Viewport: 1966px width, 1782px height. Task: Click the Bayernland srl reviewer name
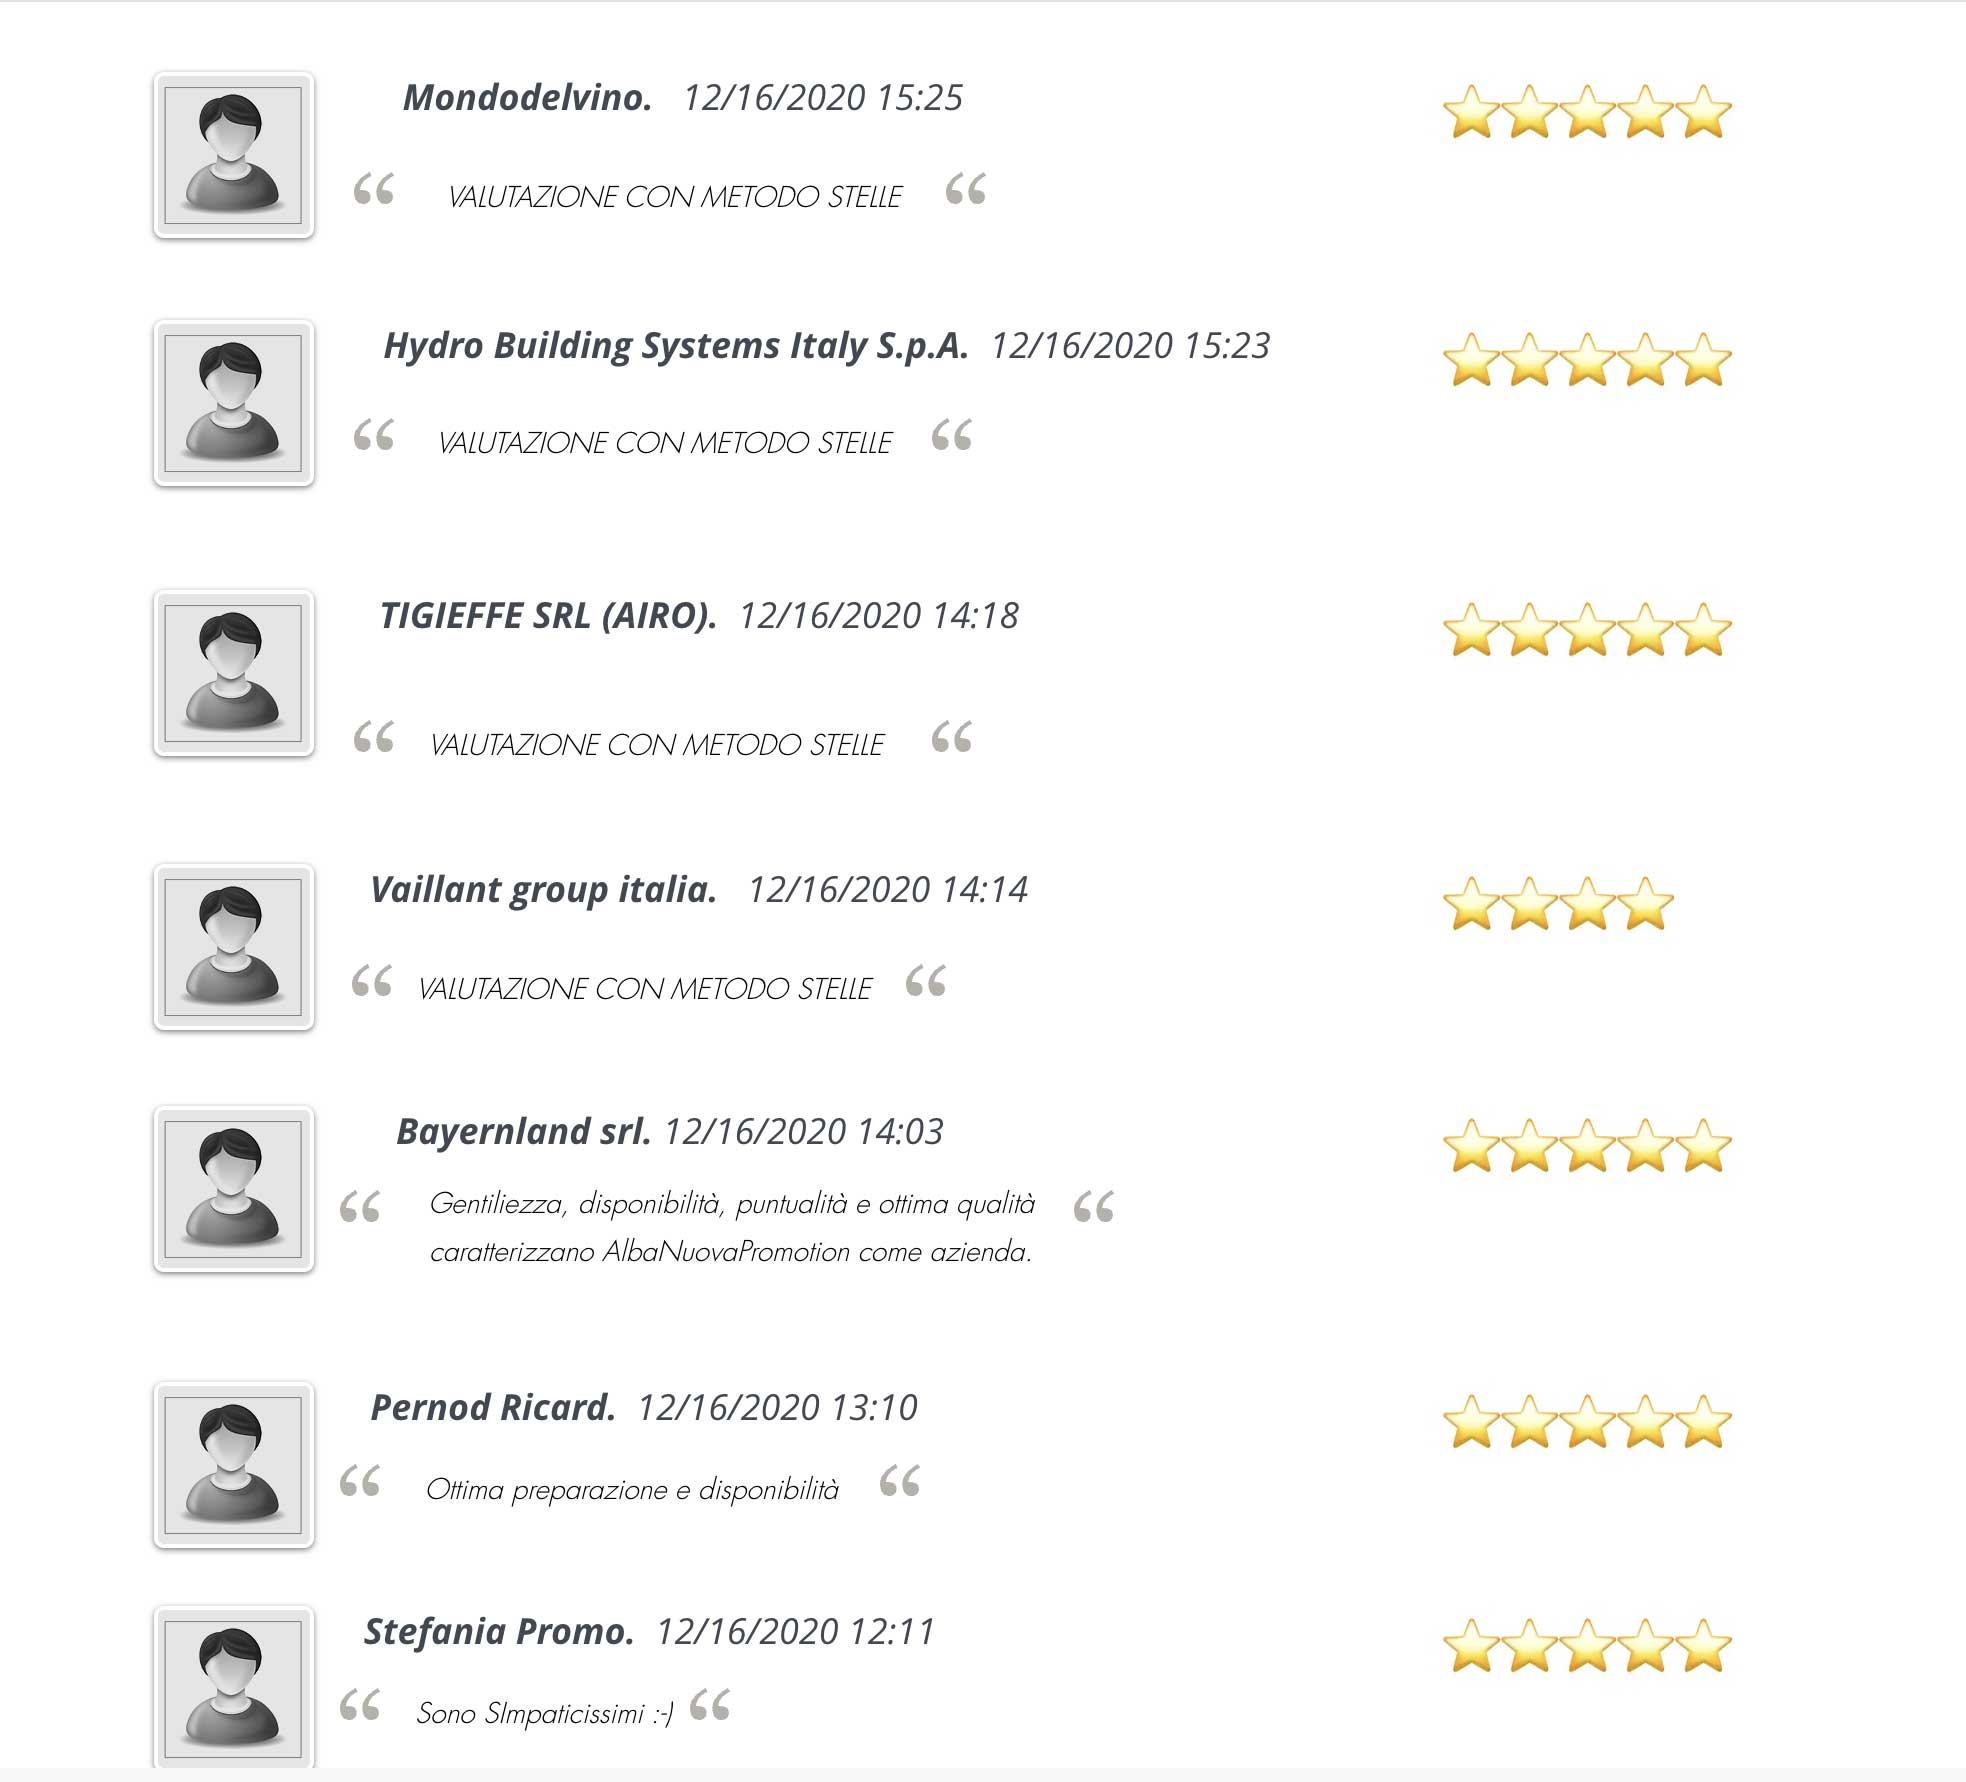click(523, 1131)
